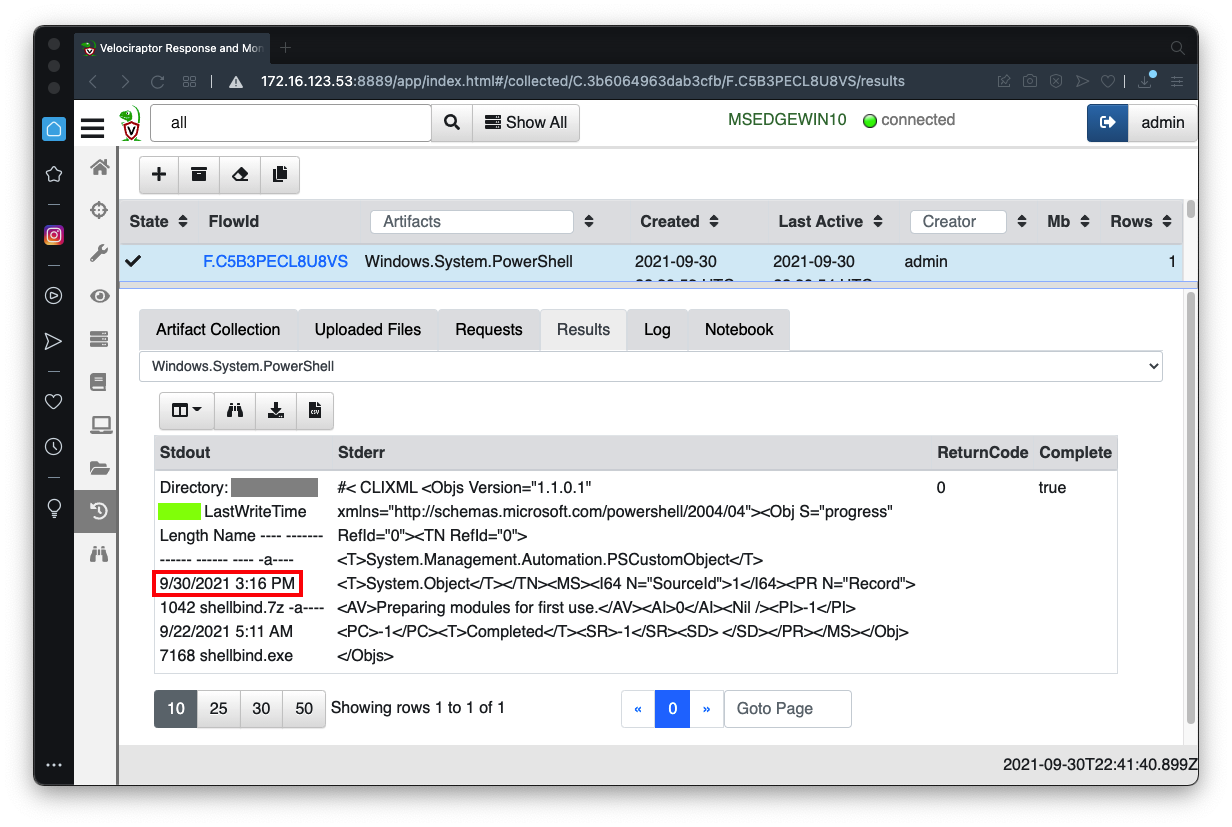The height and width of the screenshot is (827, 1232).
Task: Switch to Artifact Collection tab
Action: coord(218,329)
